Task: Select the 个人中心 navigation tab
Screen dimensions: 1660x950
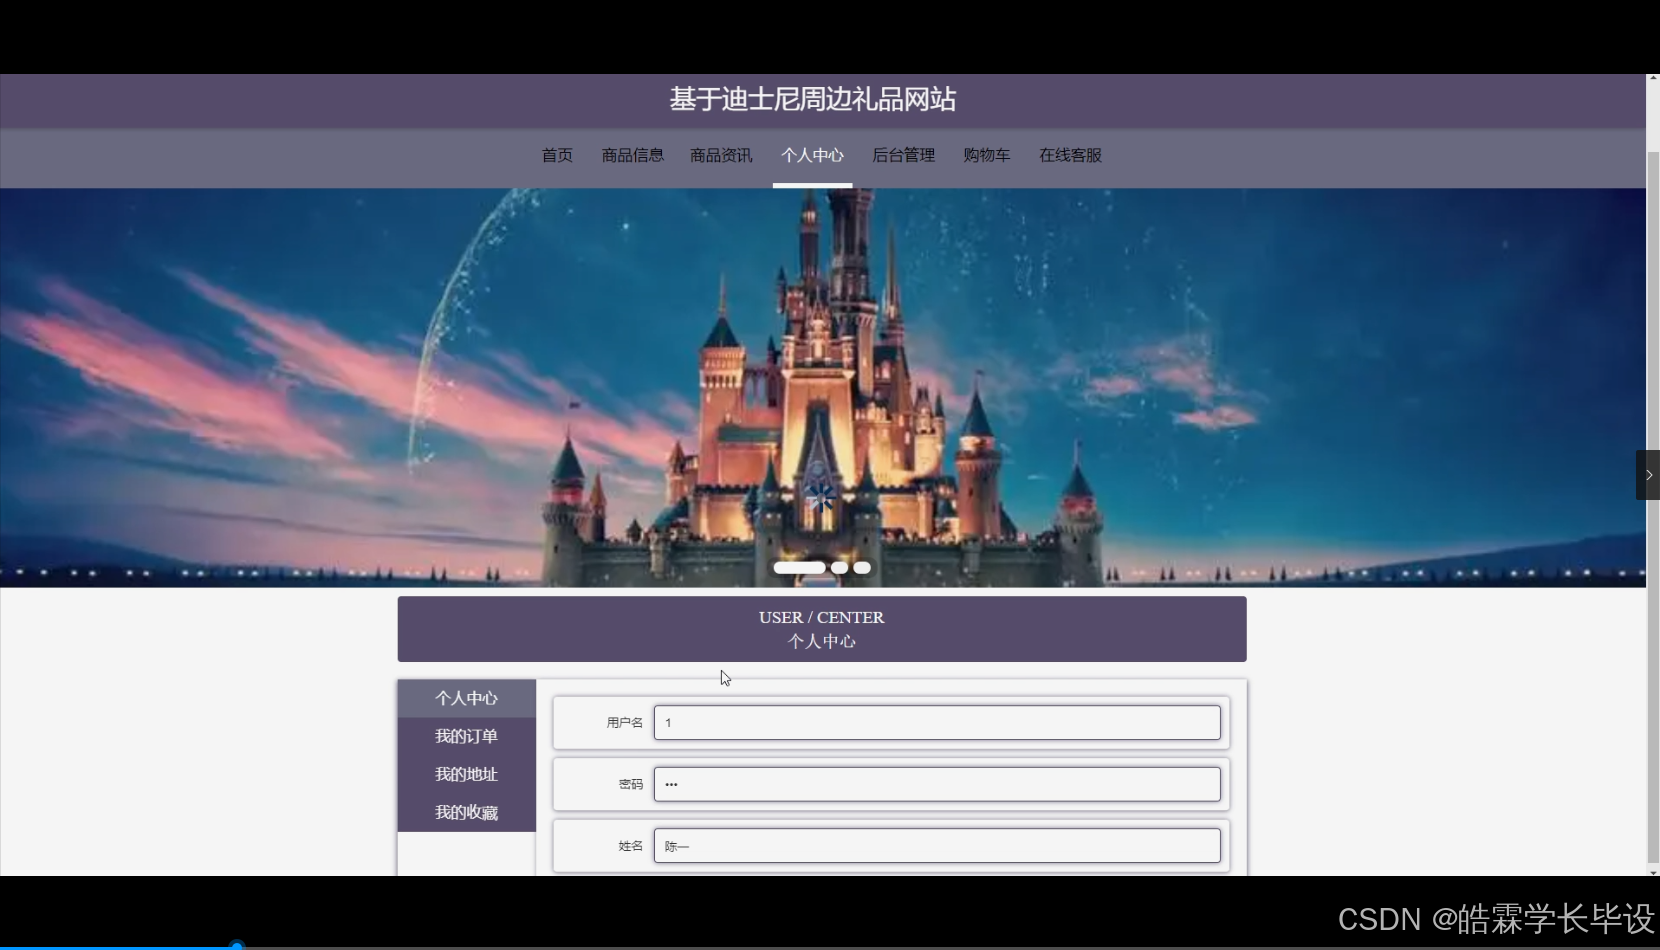Action: (812, 155)
